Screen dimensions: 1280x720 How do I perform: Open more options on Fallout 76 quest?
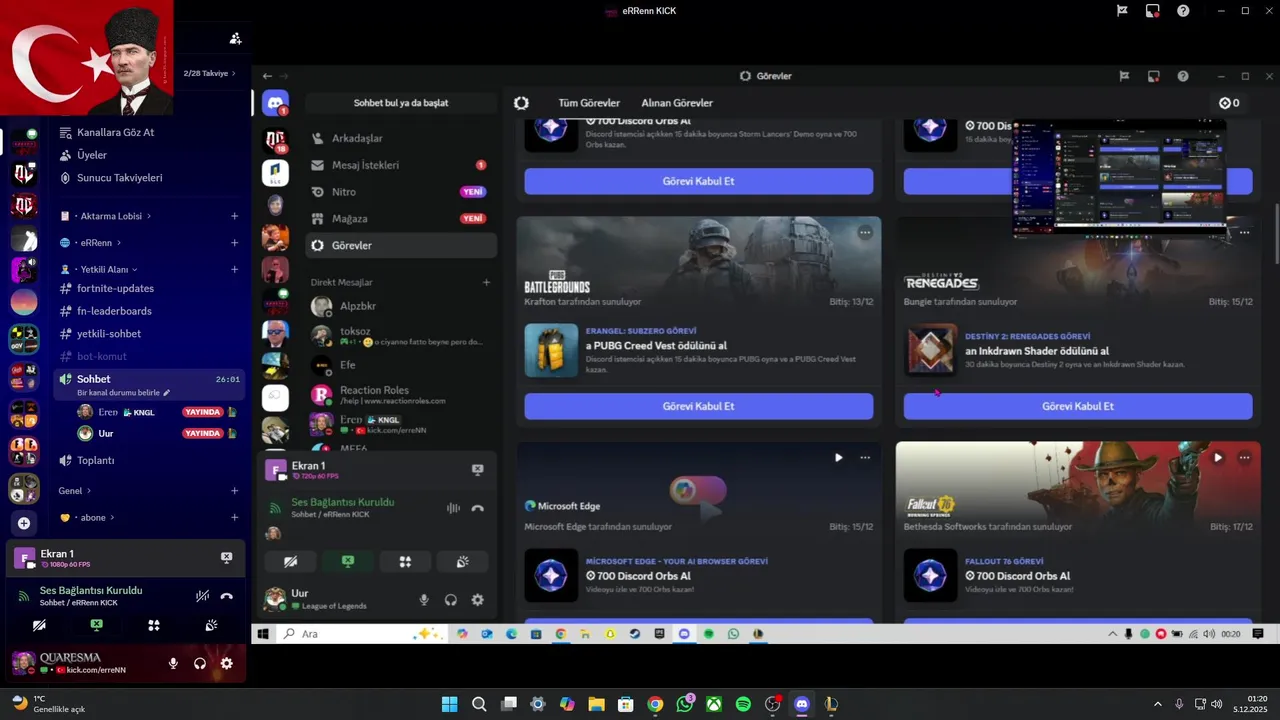(x=1244, y=458)
